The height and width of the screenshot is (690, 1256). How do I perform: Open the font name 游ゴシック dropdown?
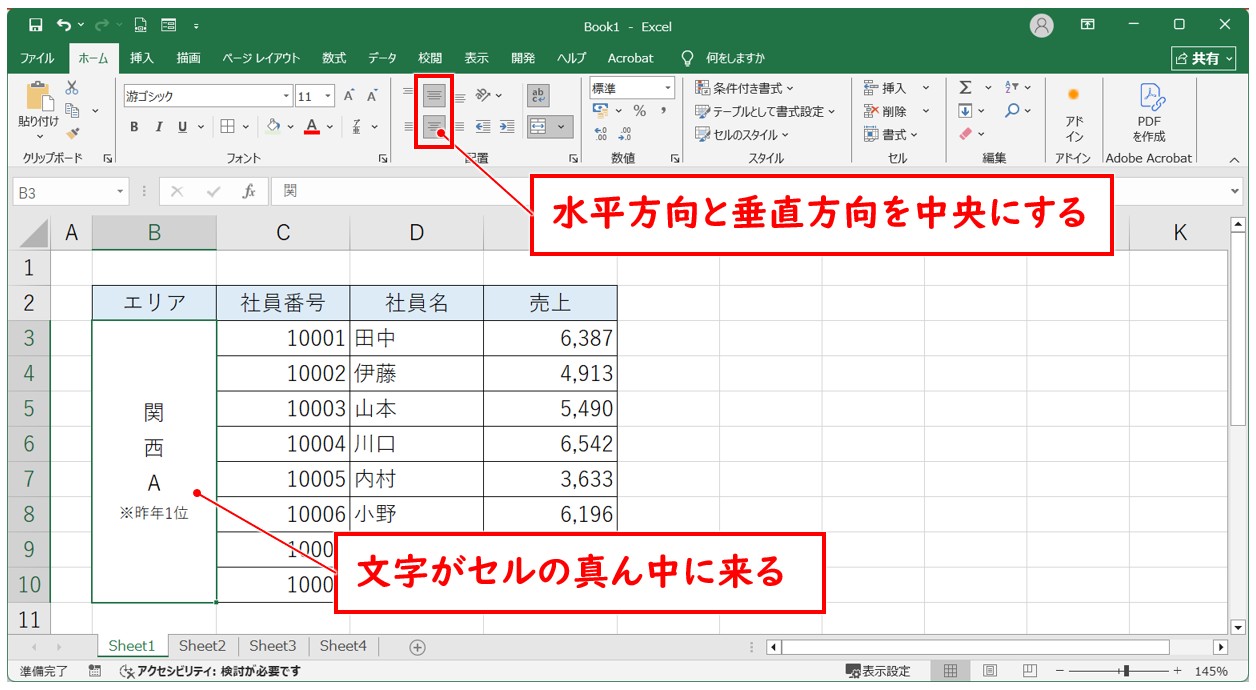pyautogui.click(x=286, y=96)
